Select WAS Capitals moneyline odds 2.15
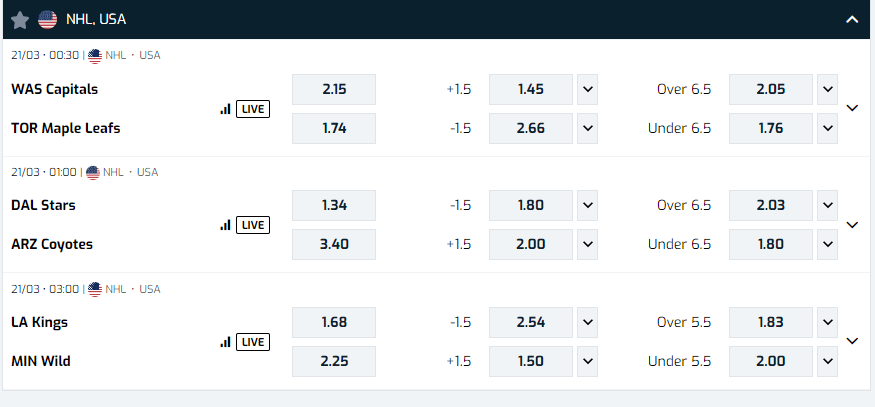The height and width of the screenshot is (407, 875). (334, 89)
